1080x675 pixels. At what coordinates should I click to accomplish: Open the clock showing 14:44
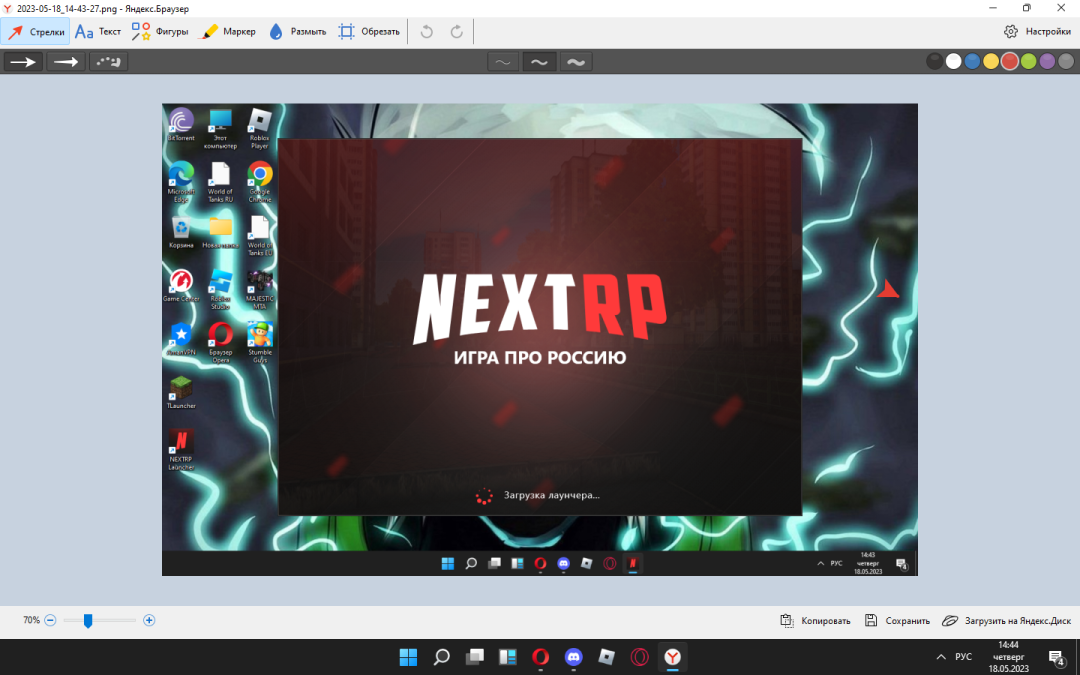coord(1008,657)
